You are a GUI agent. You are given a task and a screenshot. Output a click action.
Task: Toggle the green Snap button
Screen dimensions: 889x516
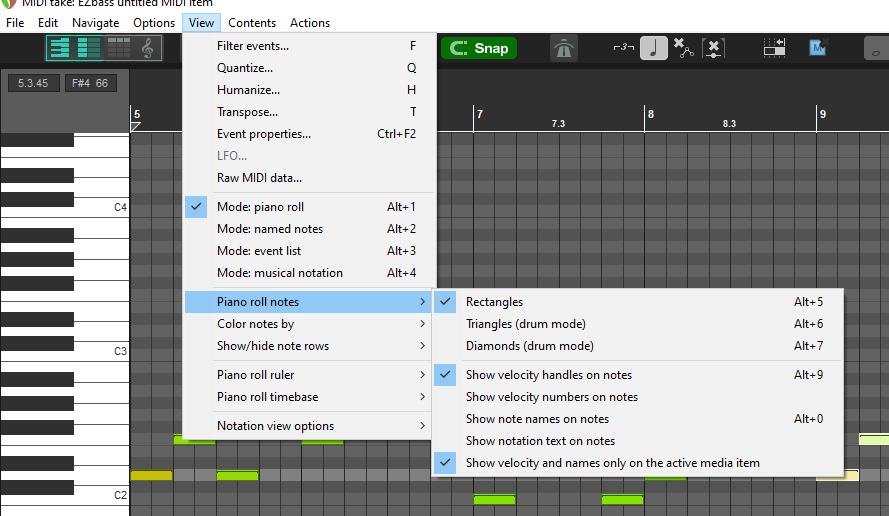click(479, 48)
